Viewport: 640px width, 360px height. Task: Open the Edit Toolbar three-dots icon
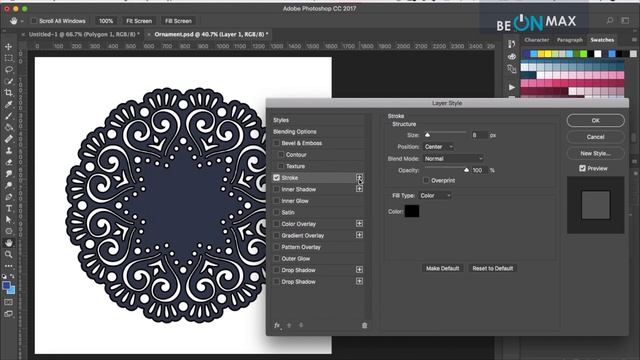point(9,266)
